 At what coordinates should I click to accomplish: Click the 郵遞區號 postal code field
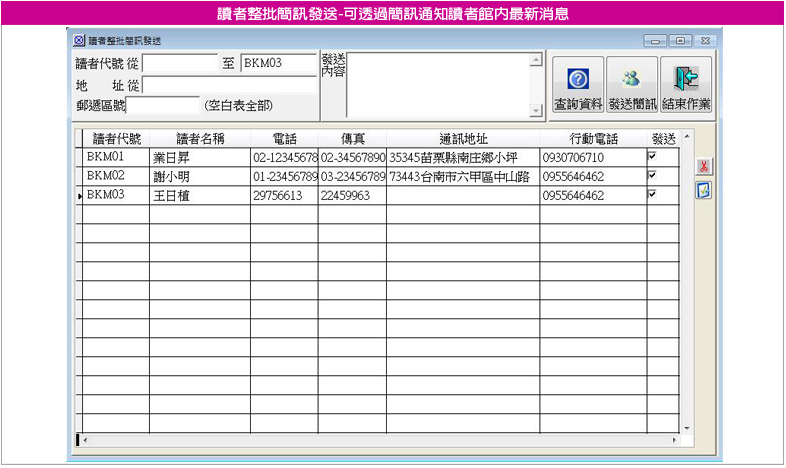coord(163,105)
